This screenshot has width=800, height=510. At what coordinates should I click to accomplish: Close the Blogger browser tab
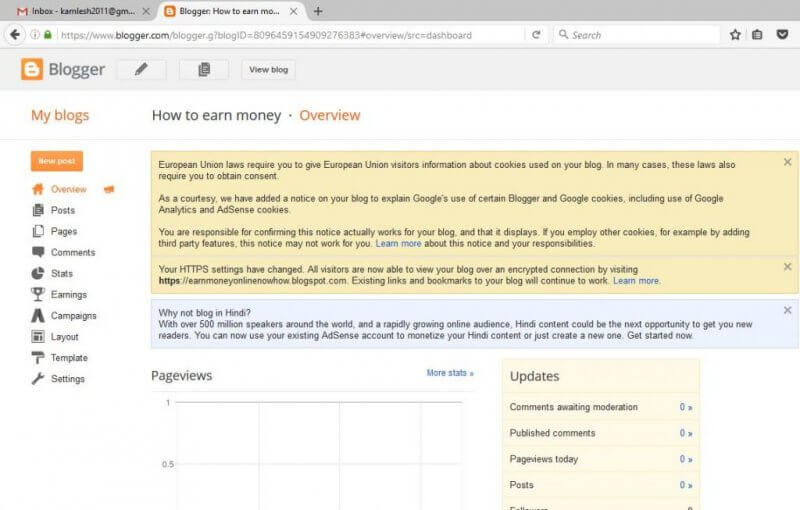coord(293,11)
